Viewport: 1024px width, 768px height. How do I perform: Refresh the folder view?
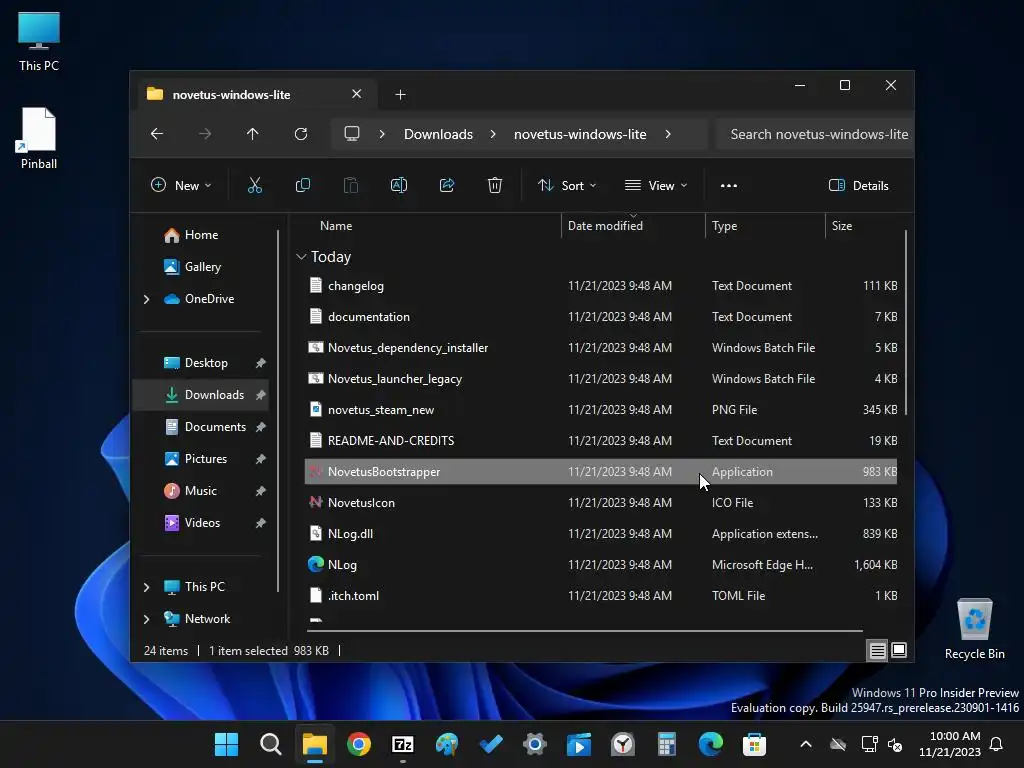pos(300,134)
